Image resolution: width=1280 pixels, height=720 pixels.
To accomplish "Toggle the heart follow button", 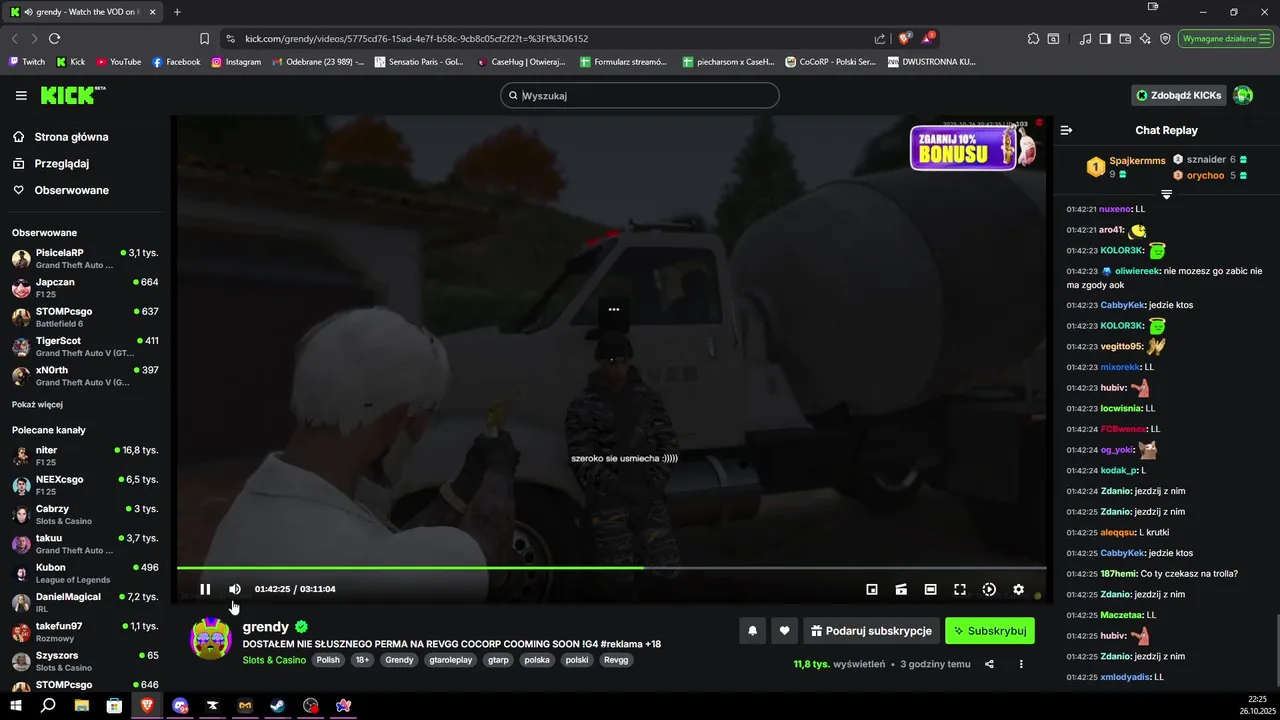I will 784,631.
